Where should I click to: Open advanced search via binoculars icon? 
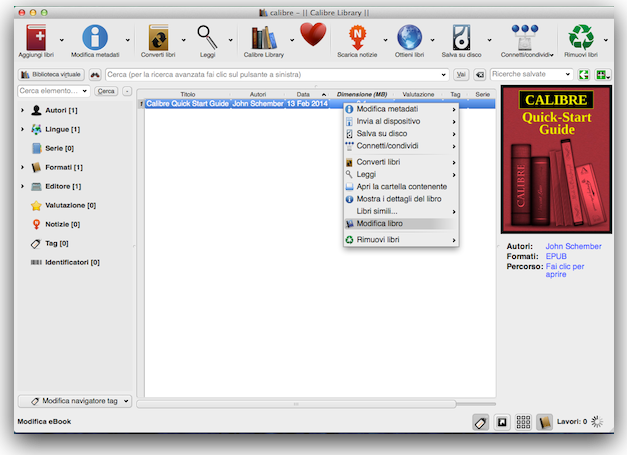pos(95,75)
